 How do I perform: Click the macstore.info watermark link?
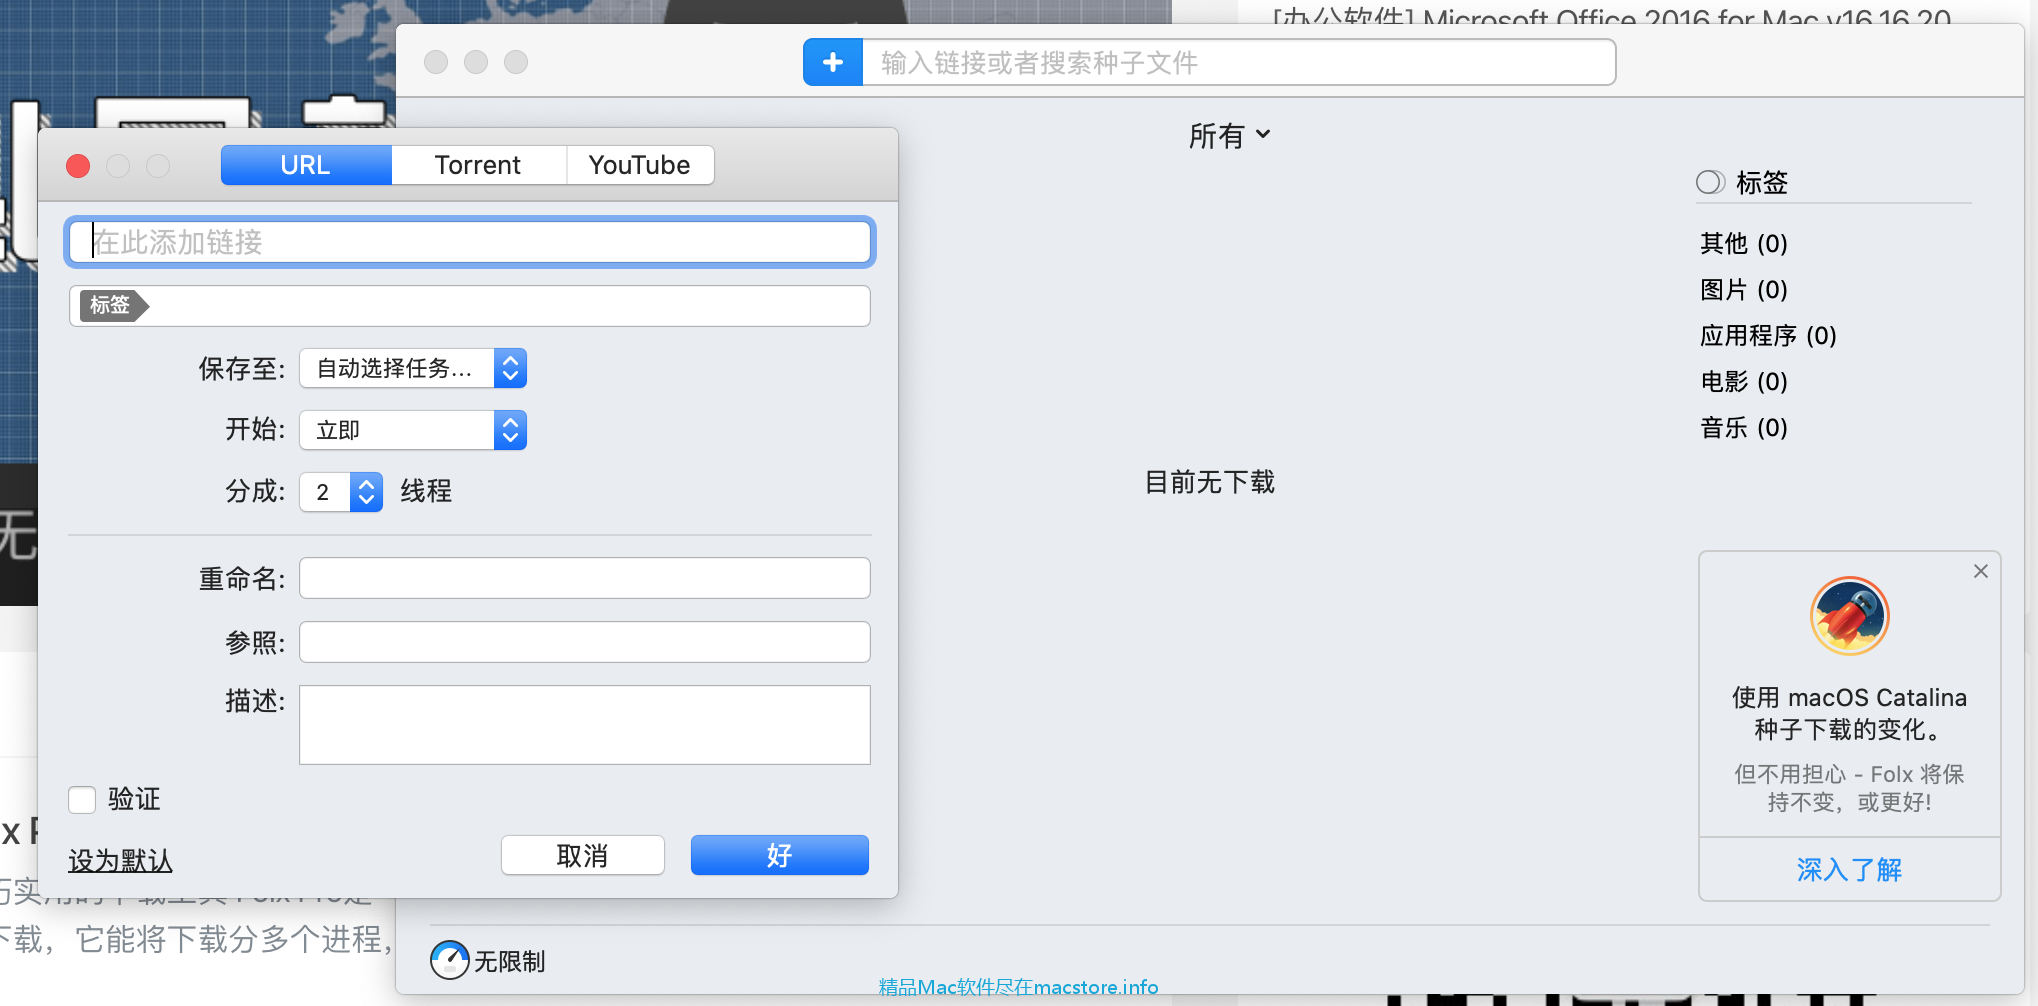tap(1018, 987)
